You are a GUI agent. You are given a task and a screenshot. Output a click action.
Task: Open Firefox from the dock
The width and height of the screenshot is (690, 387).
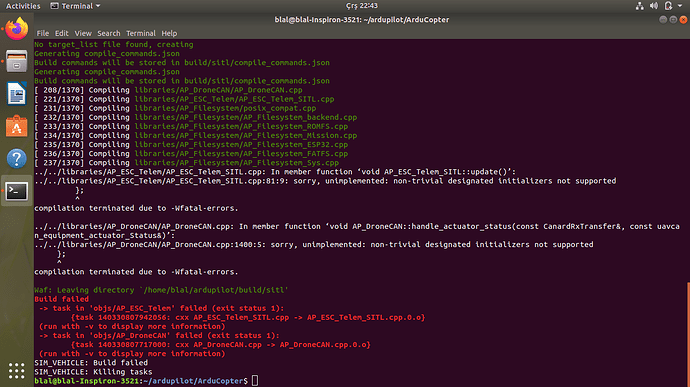click(x=16, y=29)
